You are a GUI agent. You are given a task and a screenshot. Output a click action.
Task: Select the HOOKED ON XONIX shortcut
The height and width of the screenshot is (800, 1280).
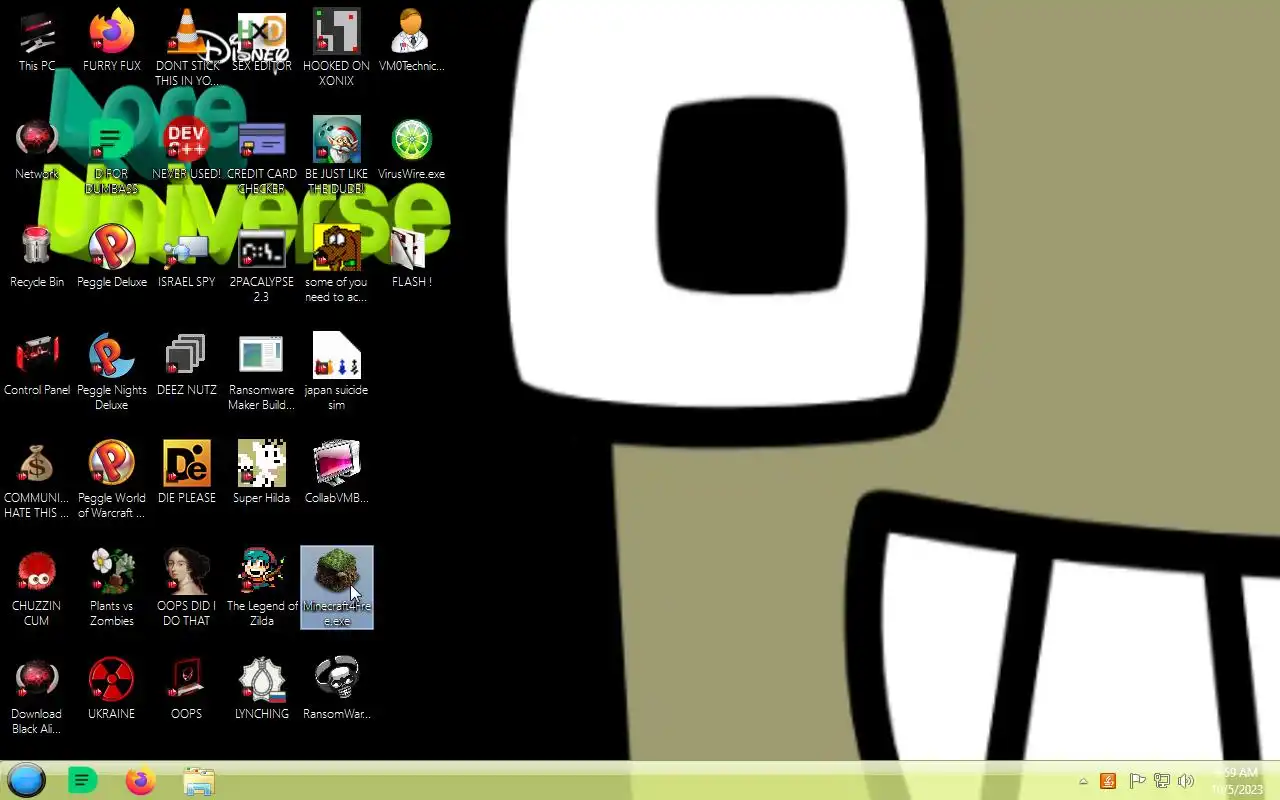tap(336, 48)
